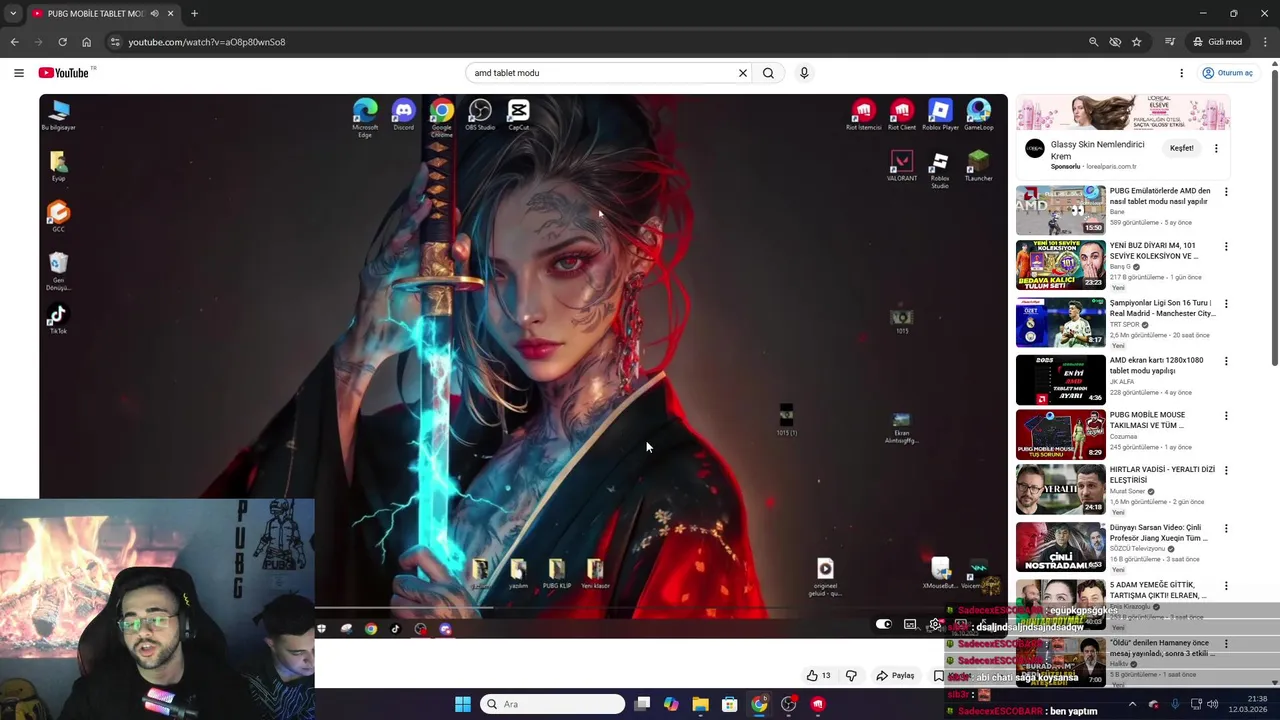Open the Chrome three-dot menu

point(1266,42)
